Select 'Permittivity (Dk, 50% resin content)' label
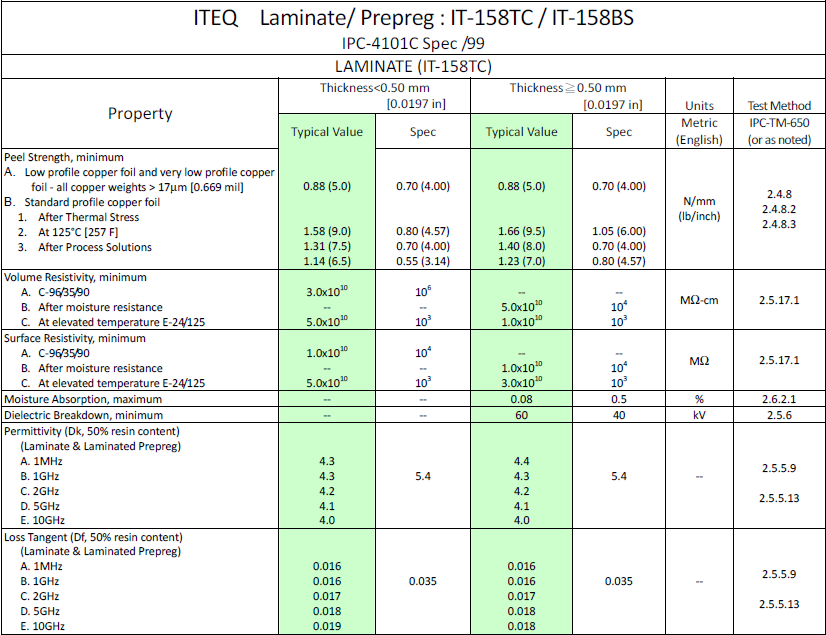Viewport: 826px width, 635px height. pyautogui.click(x=92, y=432)
